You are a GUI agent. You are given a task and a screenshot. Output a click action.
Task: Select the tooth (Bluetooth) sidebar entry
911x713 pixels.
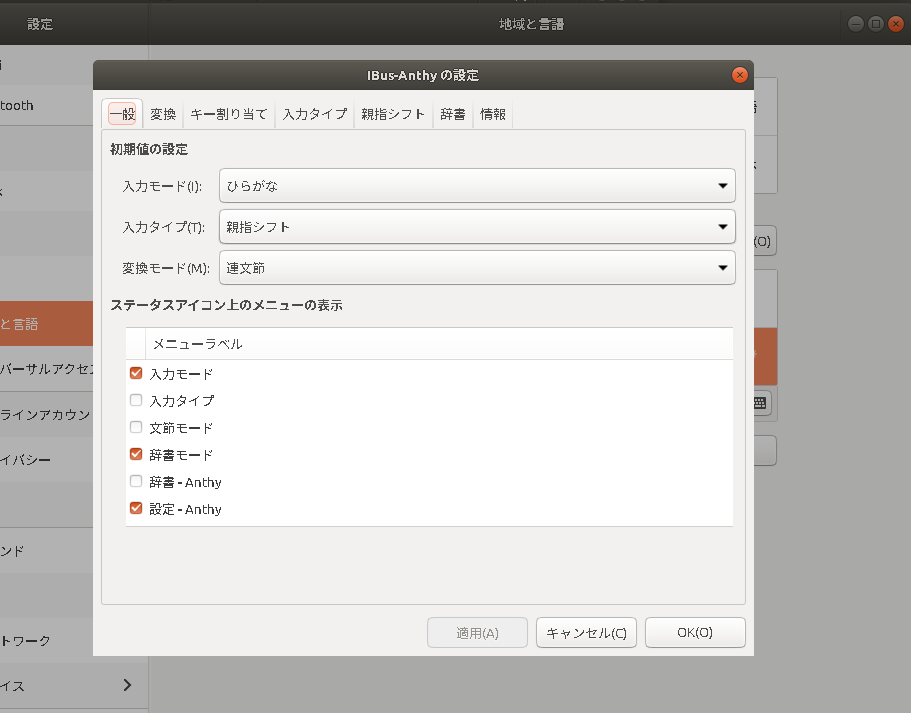46,106
